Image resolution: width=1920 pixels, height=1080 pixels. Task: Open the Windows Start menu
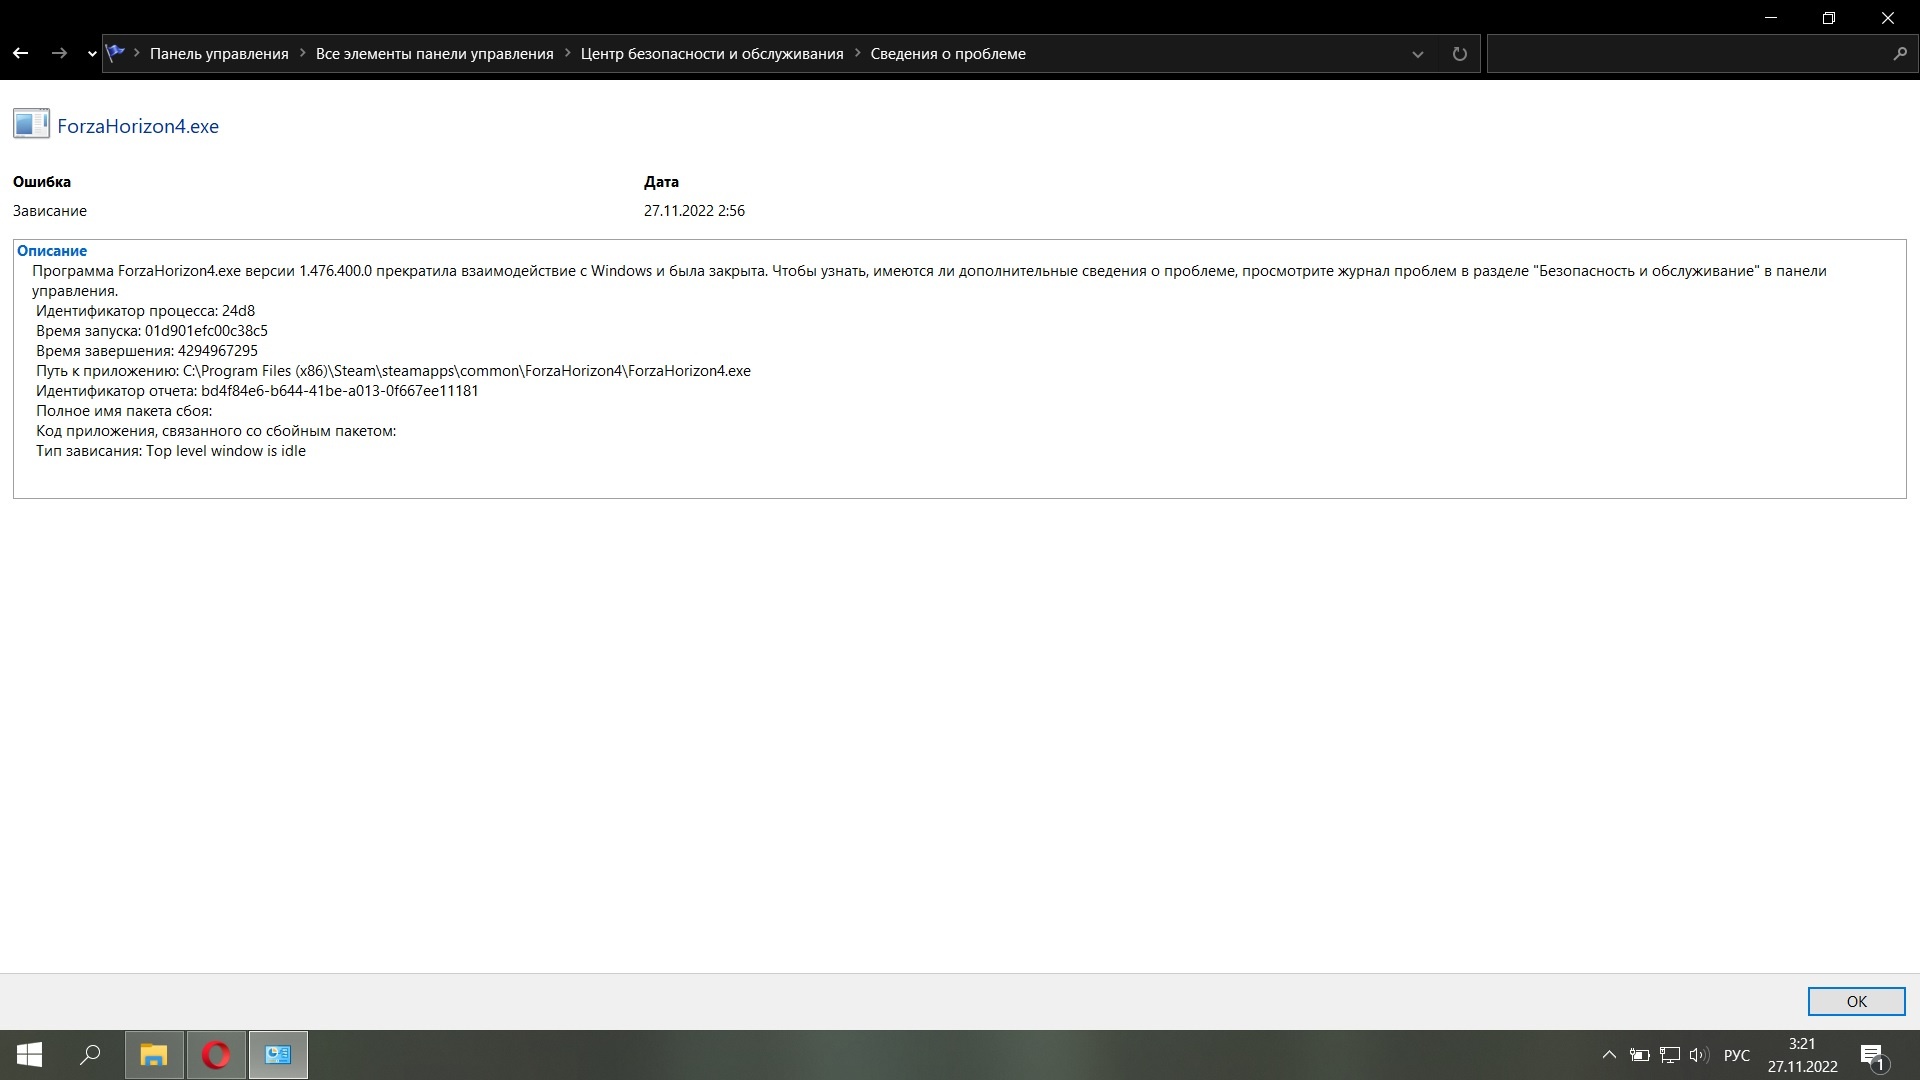29,1055
